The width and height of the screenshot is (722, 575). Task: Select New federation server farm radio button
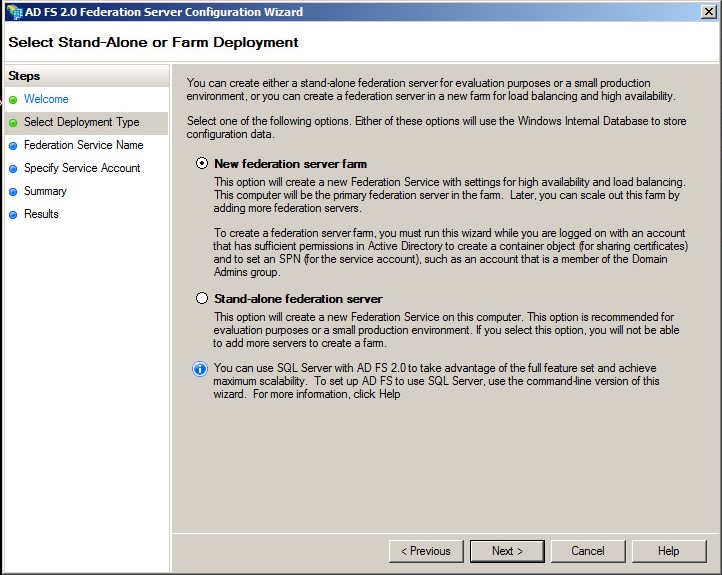click(202, 163)
